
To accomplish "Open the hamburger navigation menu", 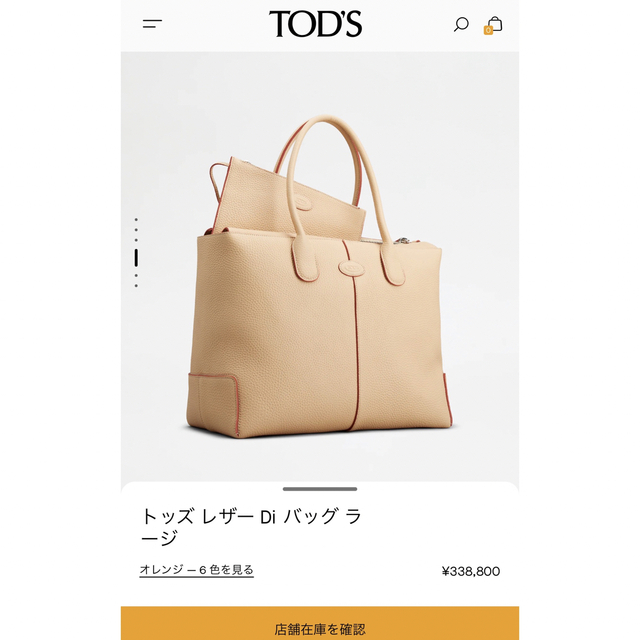I will [152, 24].
